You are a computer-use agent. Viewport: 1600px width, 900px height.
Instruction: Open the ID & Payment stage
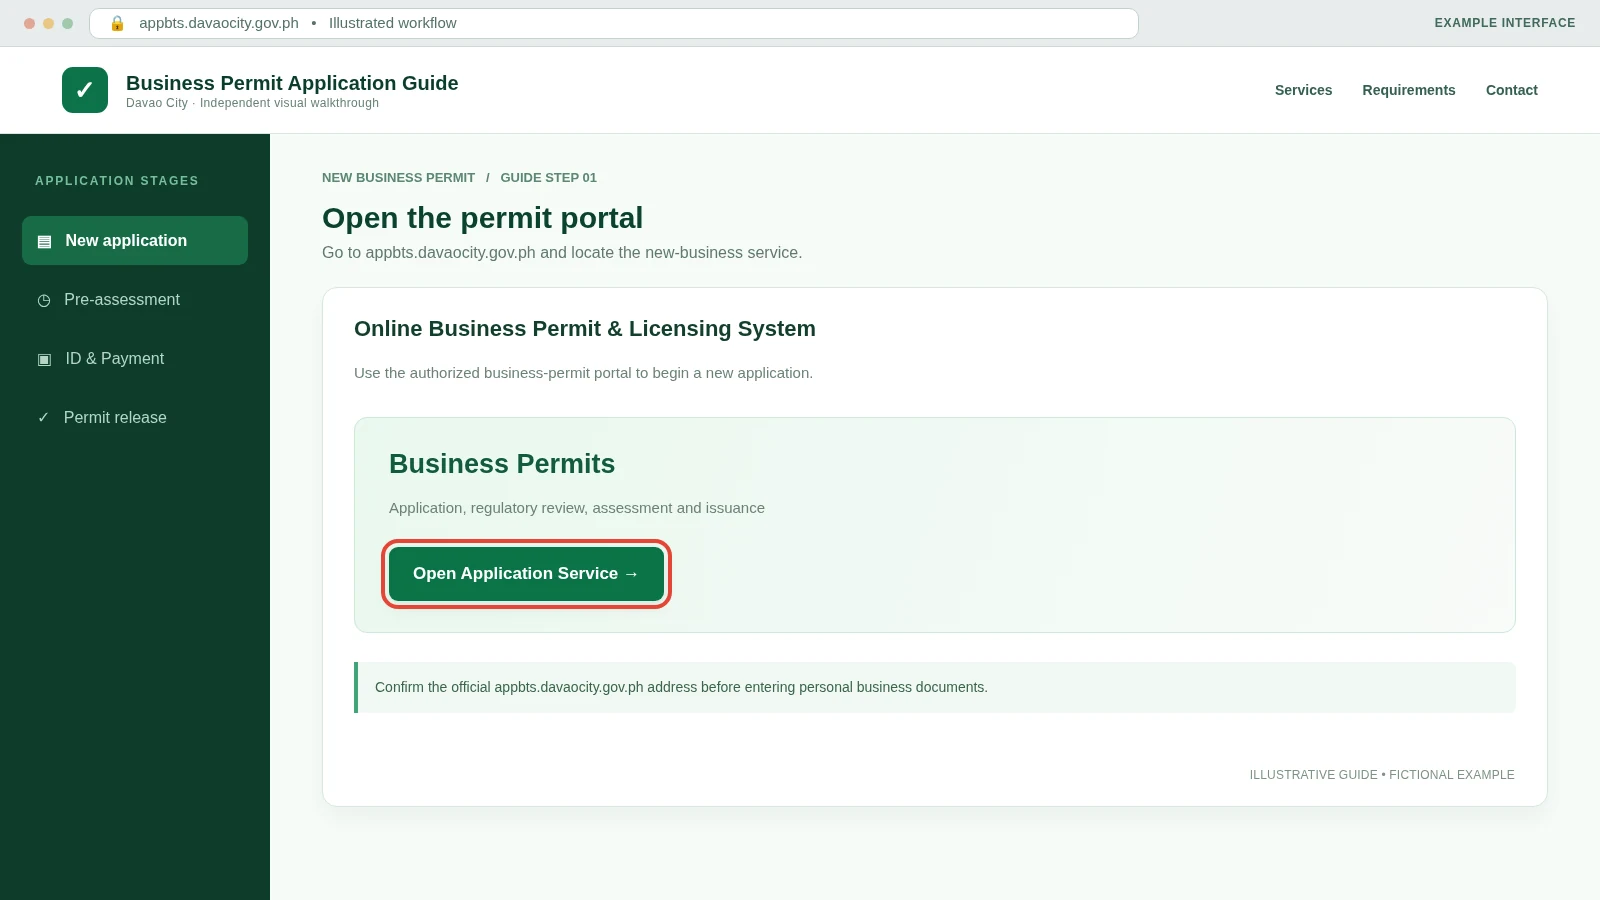tap(135, 359)
